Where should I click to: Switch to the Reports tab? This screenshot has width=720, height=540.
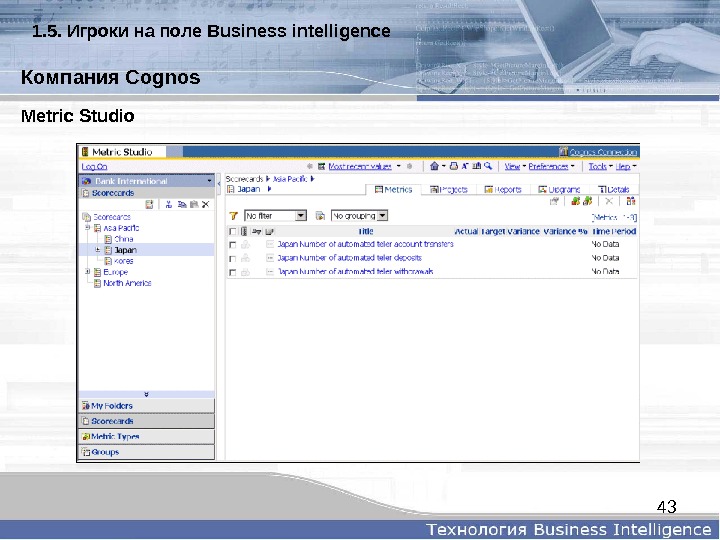pyautogui.click(x=503, y=190)
